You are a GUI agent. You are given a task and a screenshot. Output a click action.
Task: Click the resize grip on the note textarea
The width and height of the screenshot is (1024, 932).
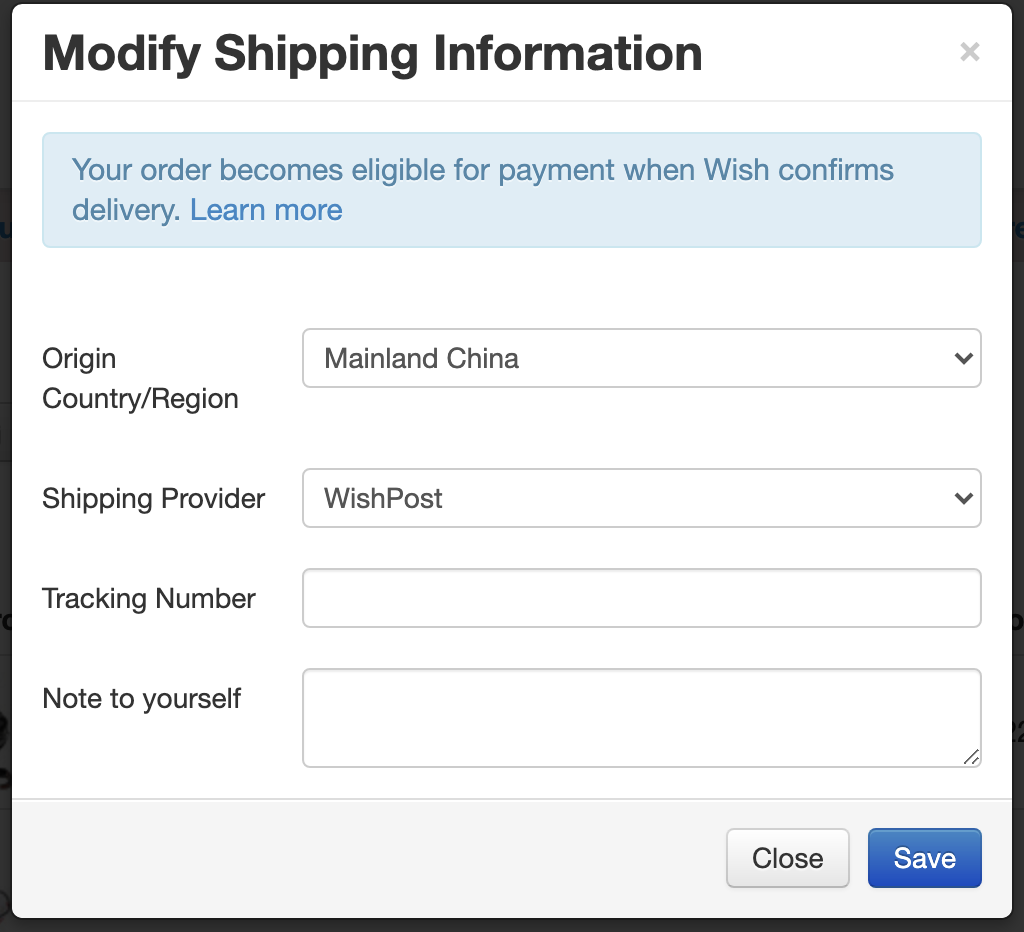(x=971, y=757)
